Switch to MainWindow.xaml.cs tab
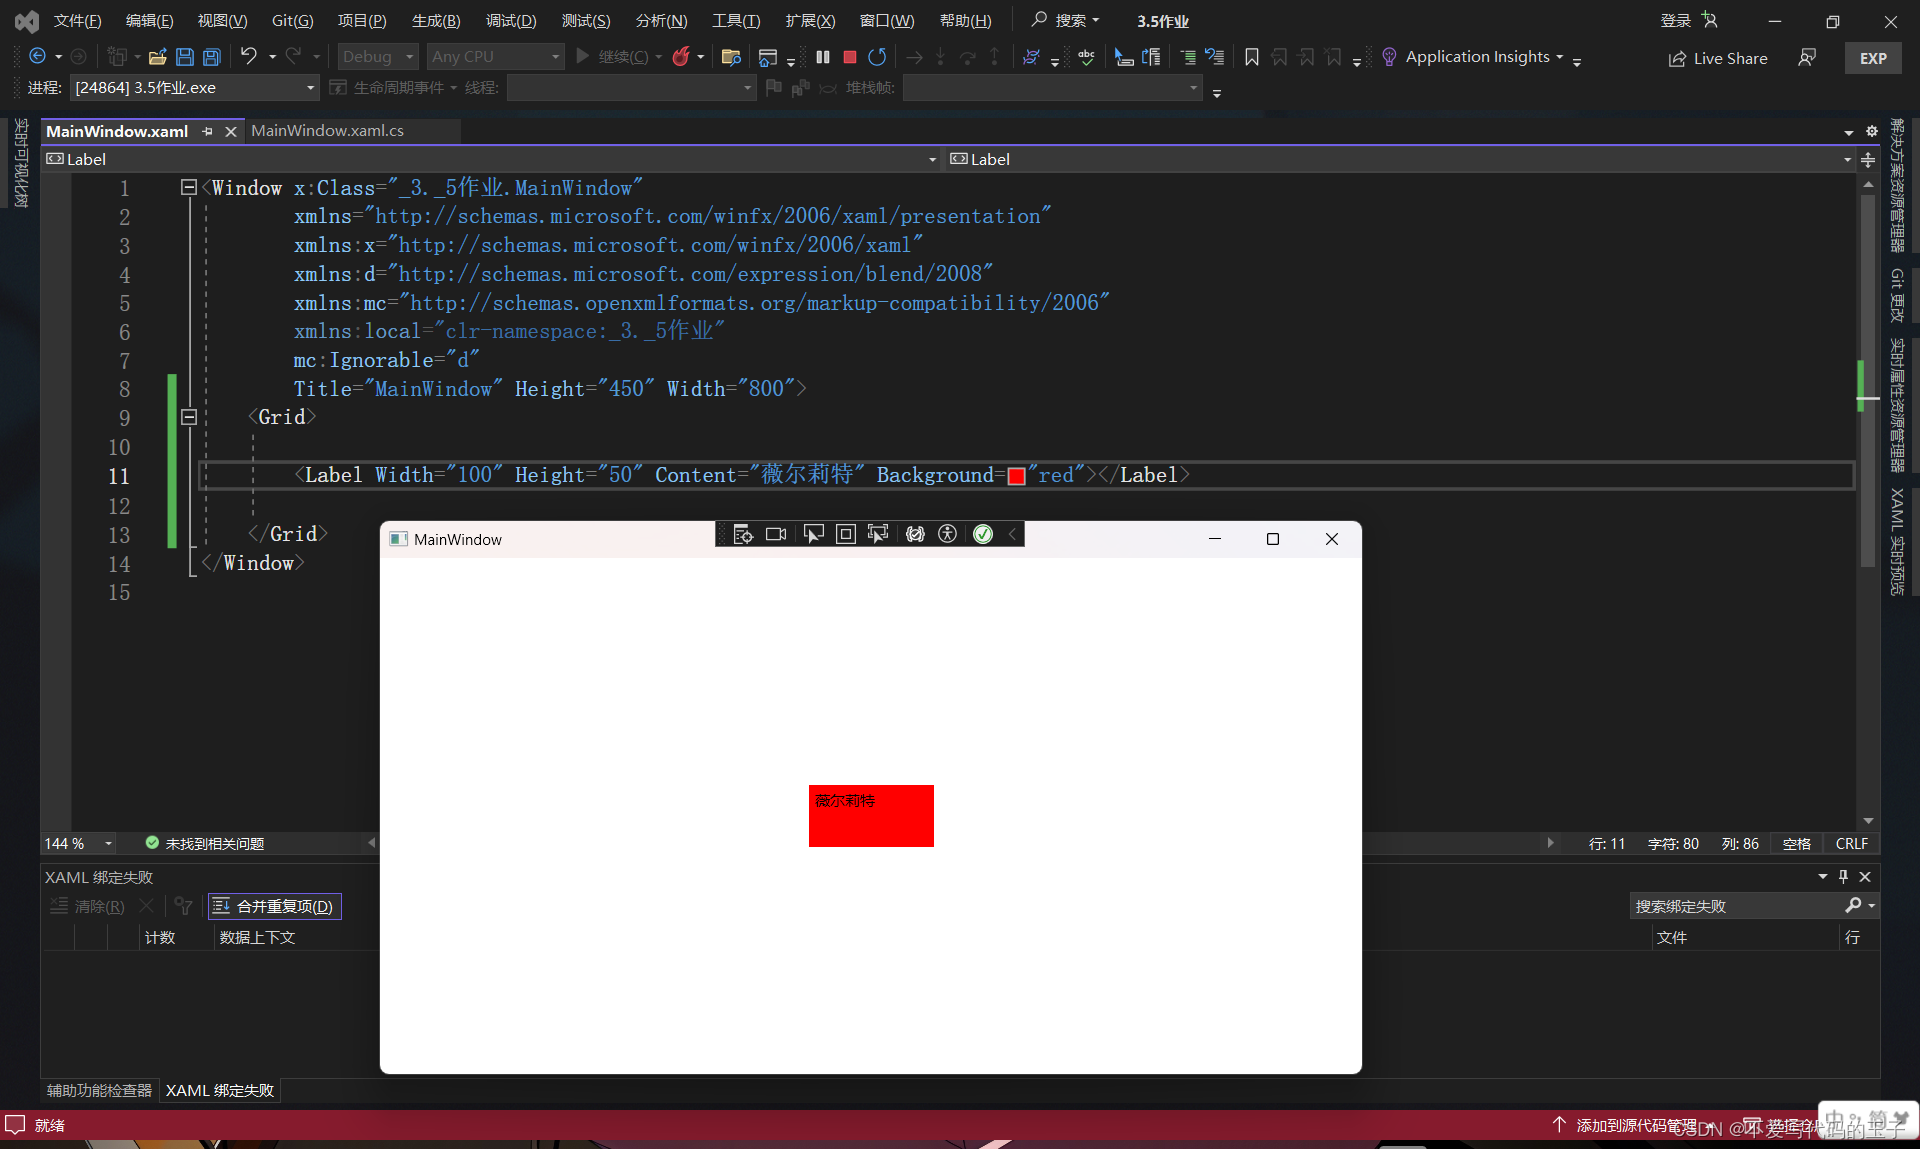This screenshot has width=1920, height=1149. click(x=327, y=131)
